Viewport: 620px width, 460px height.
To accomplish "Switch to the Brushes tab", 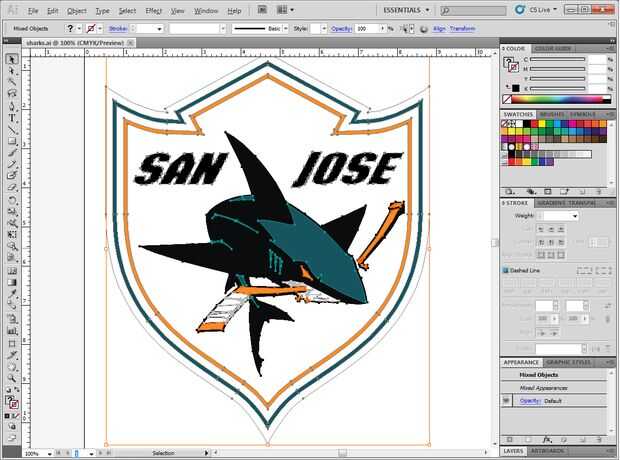I will tap(552, 114).
